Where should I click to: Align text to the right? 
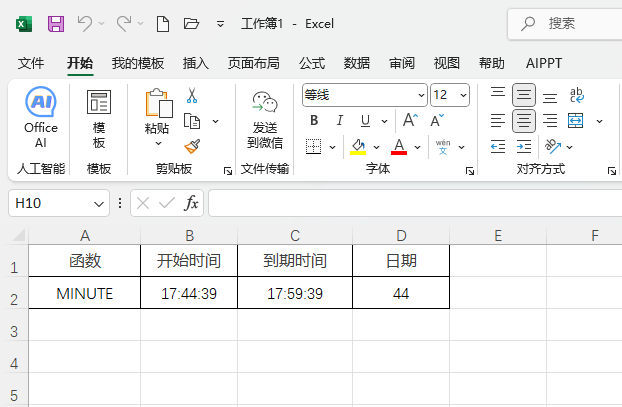pyautogui.click(x=550, y=121)
